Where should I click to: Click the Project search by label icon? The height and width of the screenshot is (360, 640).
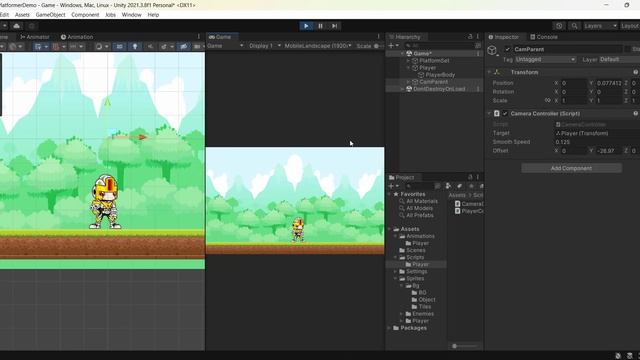(459, 186)
